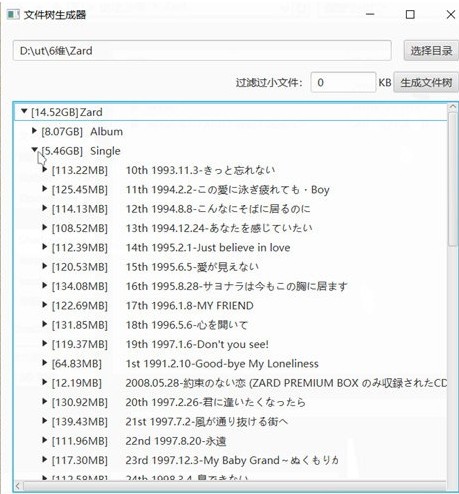Click the scrollbar up arrow
This screenshot has height=494, width=459.
point(452,107)
